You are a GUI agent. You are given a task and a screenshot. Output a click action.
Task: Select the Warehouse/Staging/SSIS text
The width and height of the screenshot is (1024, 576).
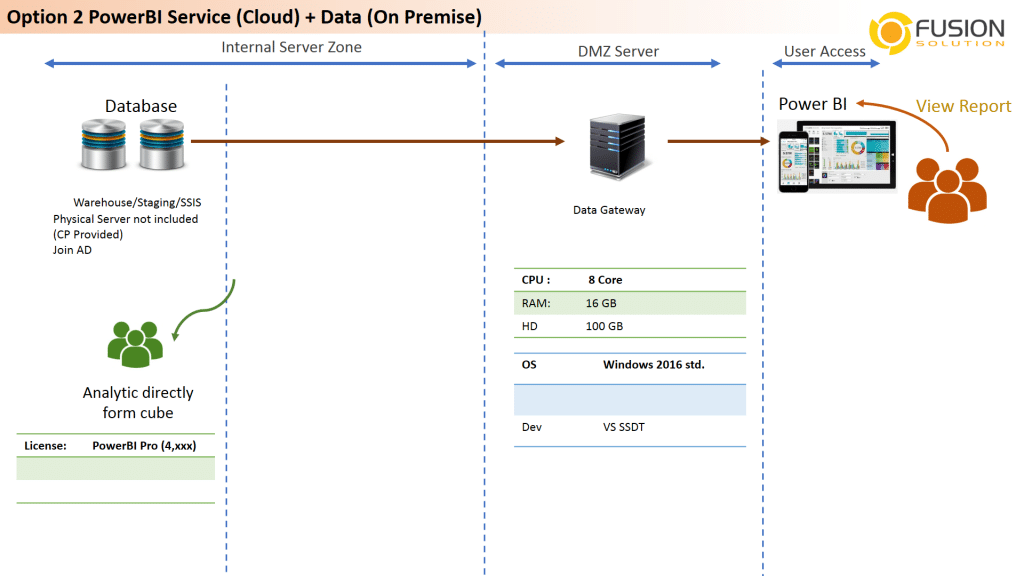coord(137,202)
